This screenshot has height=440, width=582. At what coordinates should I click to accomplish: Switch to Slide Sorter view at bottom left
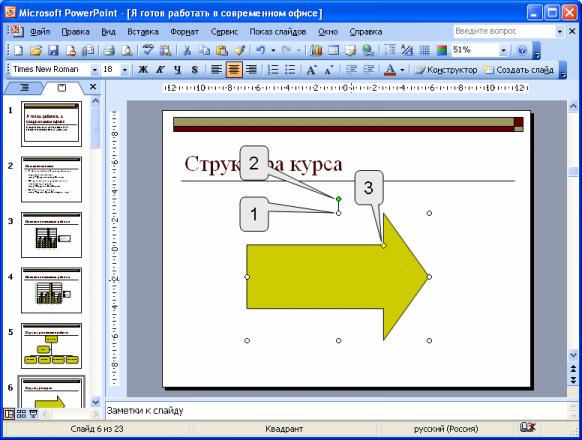click(21, 414)
